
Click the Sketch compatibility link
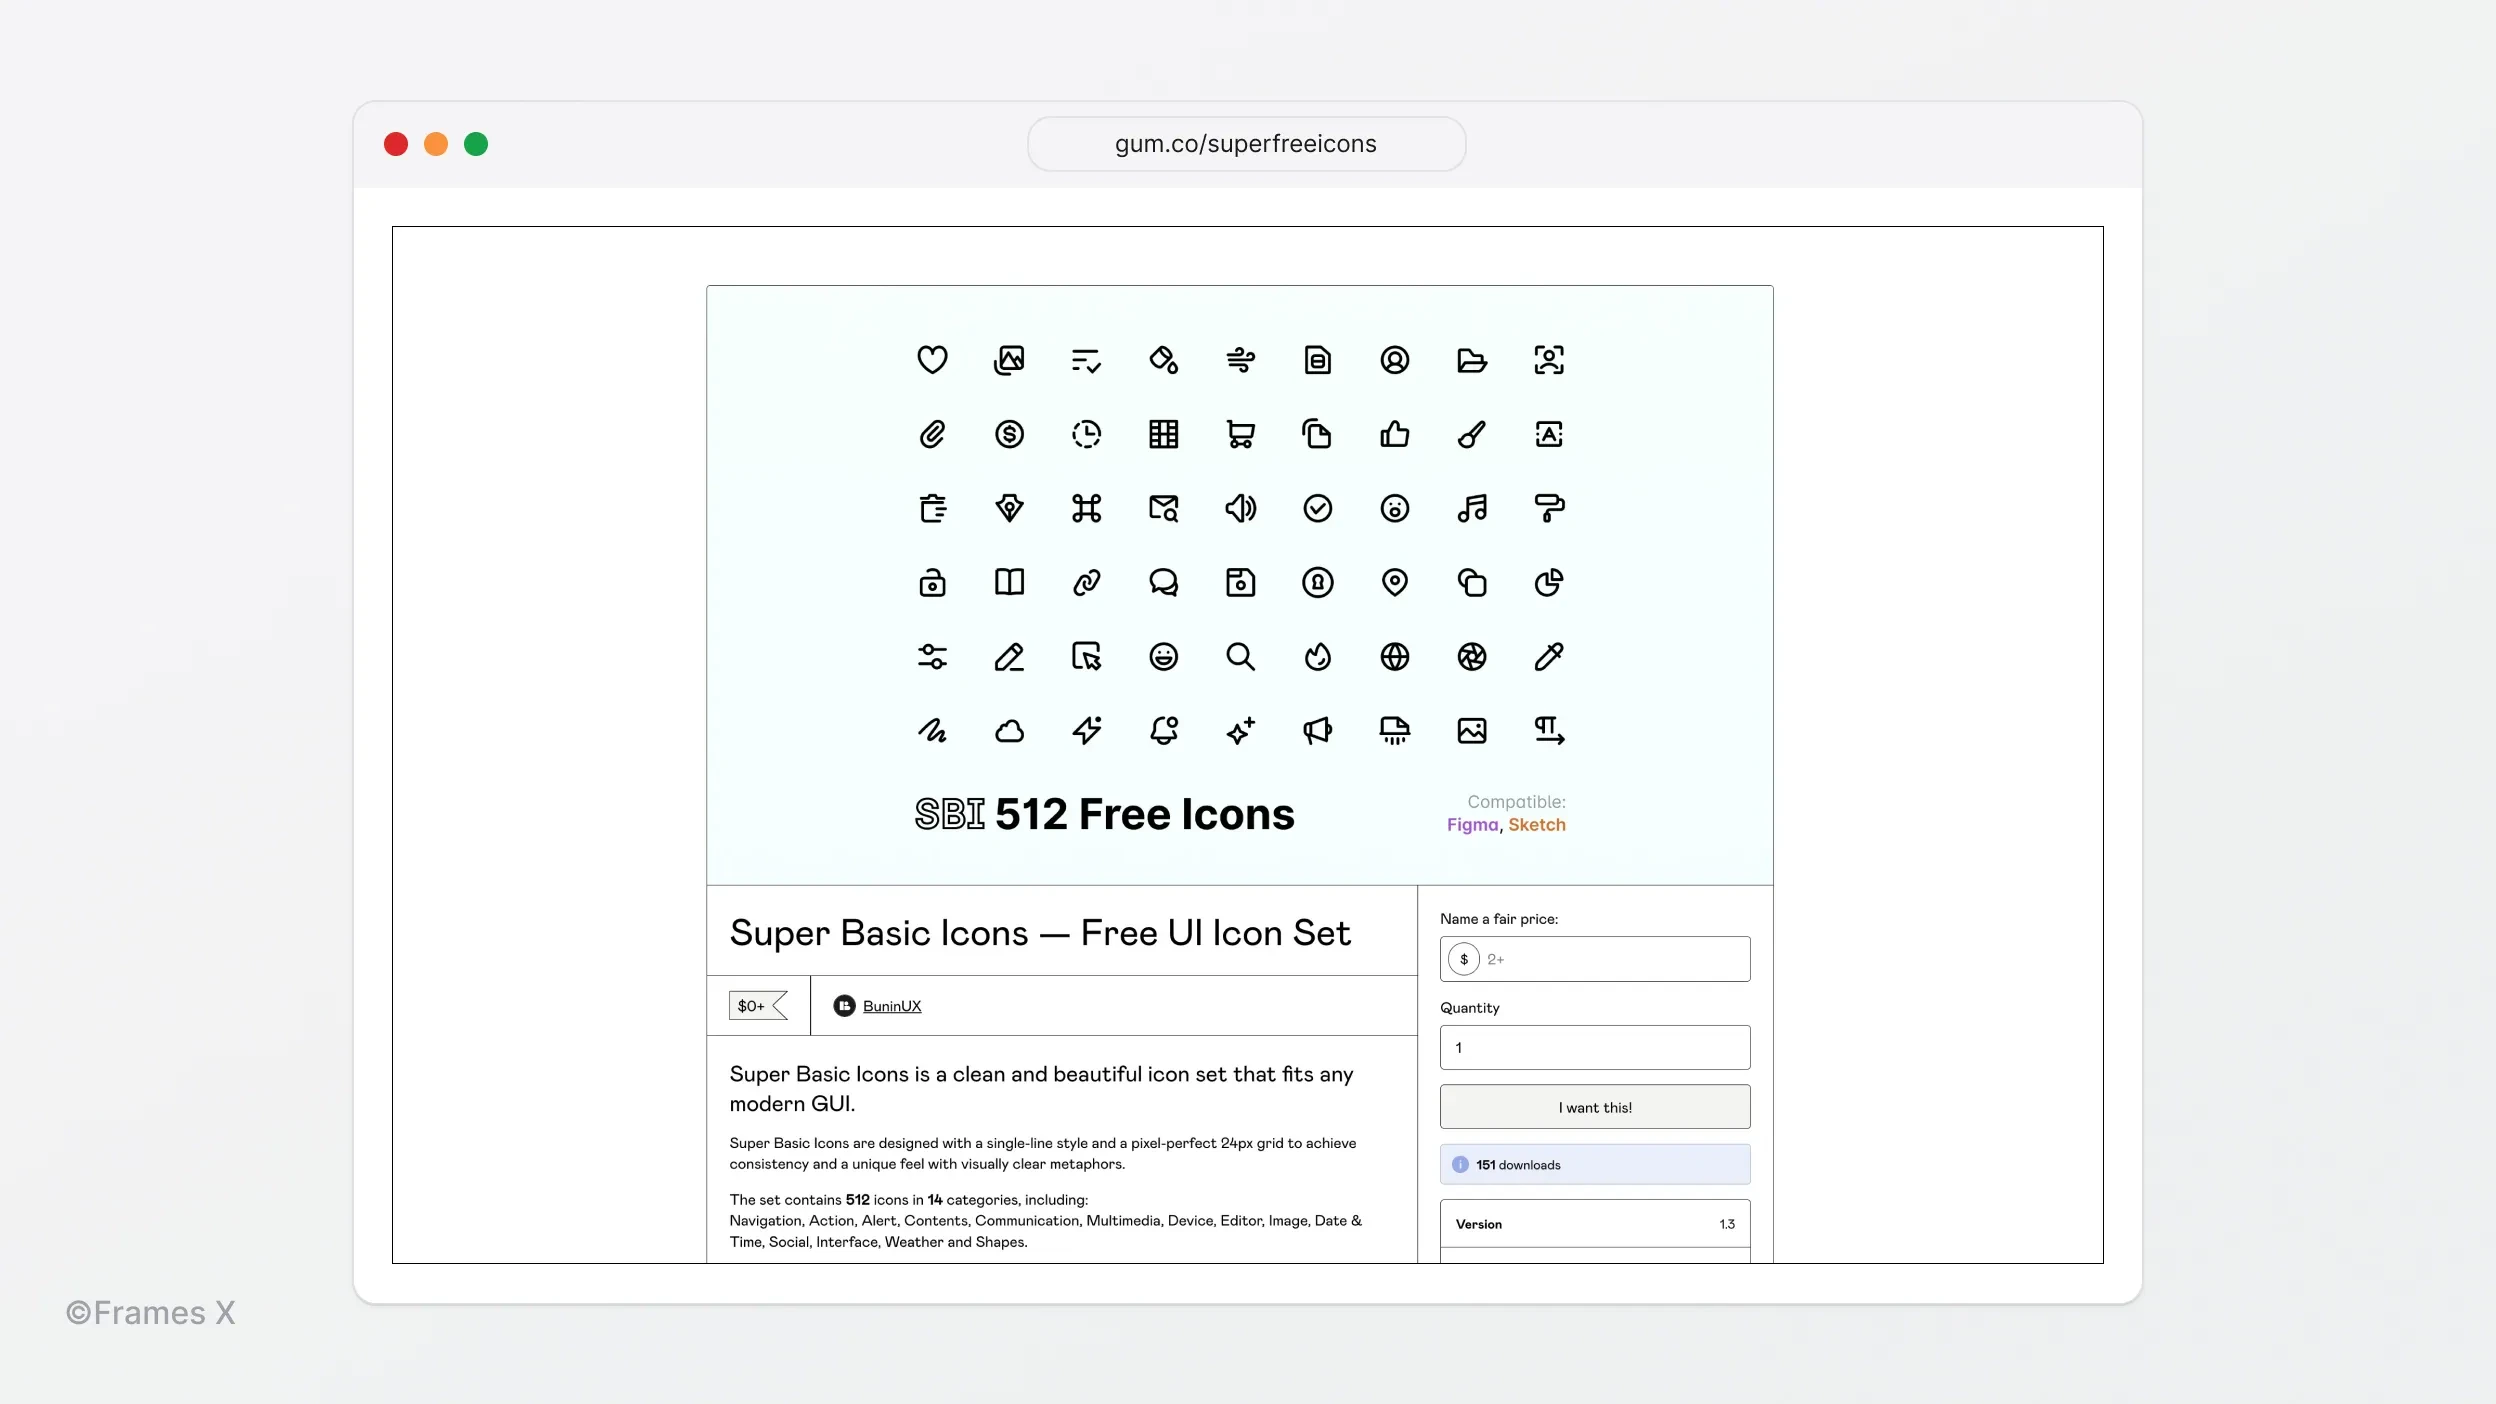[1538, 825]
